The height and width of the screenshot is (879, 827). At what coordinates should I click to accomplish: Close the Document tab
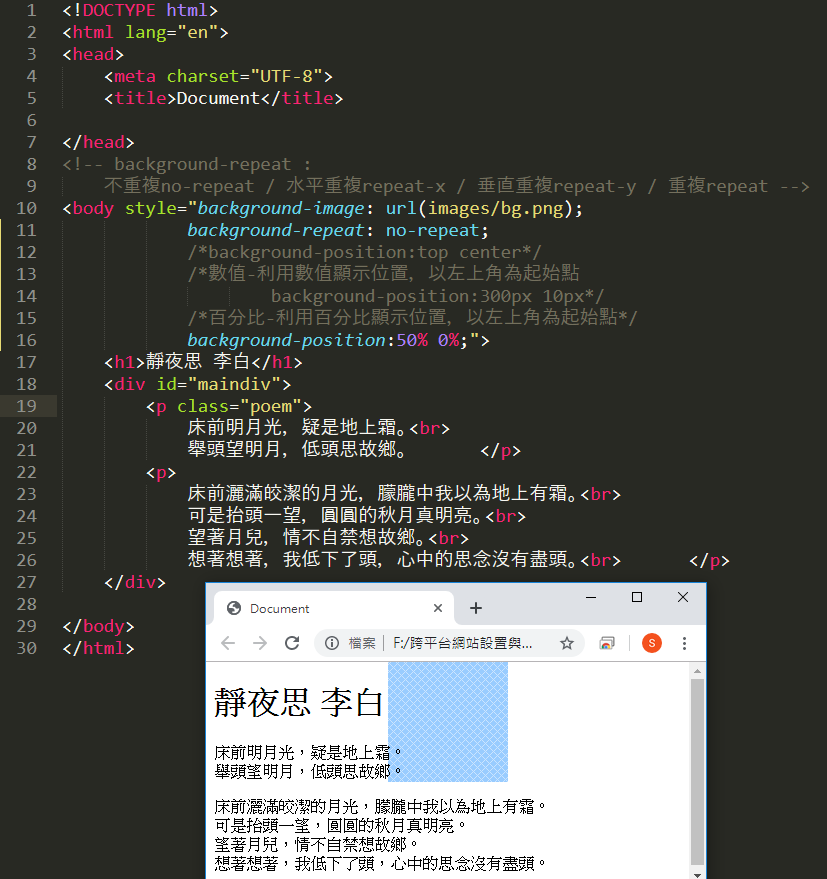[x=437, y=608]
